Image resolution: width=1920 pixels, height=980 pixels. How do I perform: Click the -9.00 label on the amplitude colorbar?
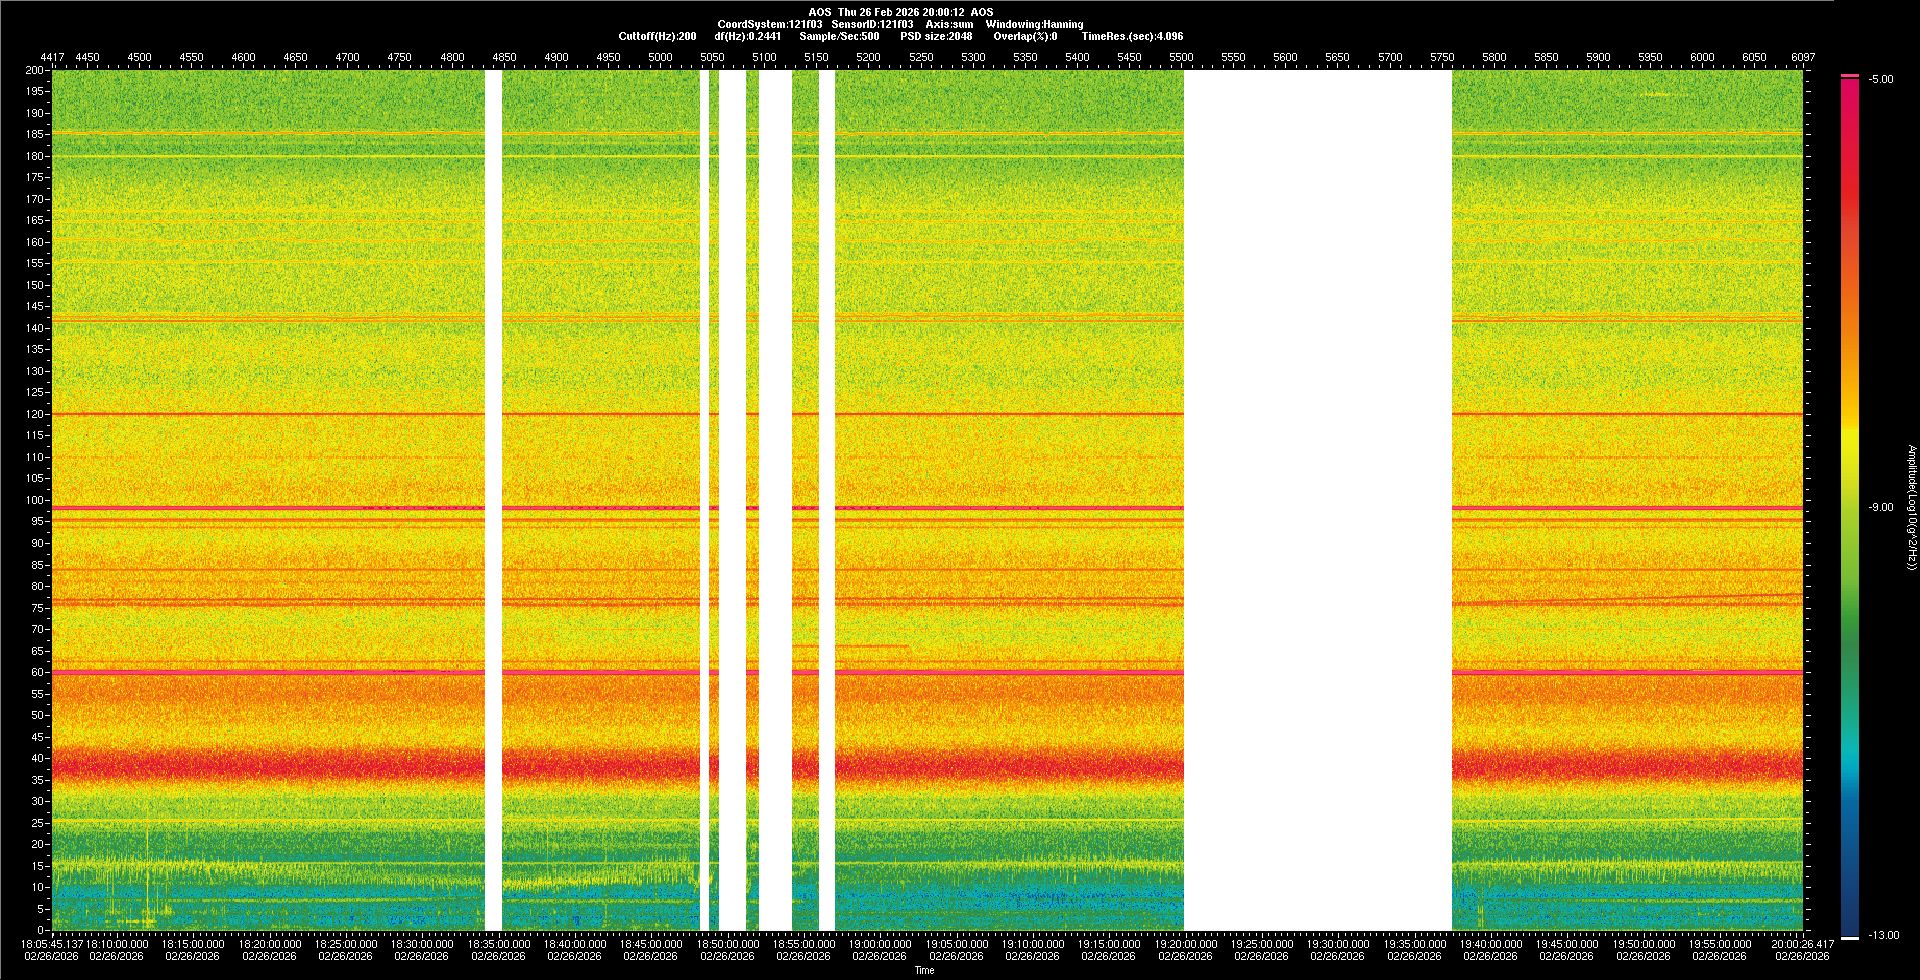1880,507
